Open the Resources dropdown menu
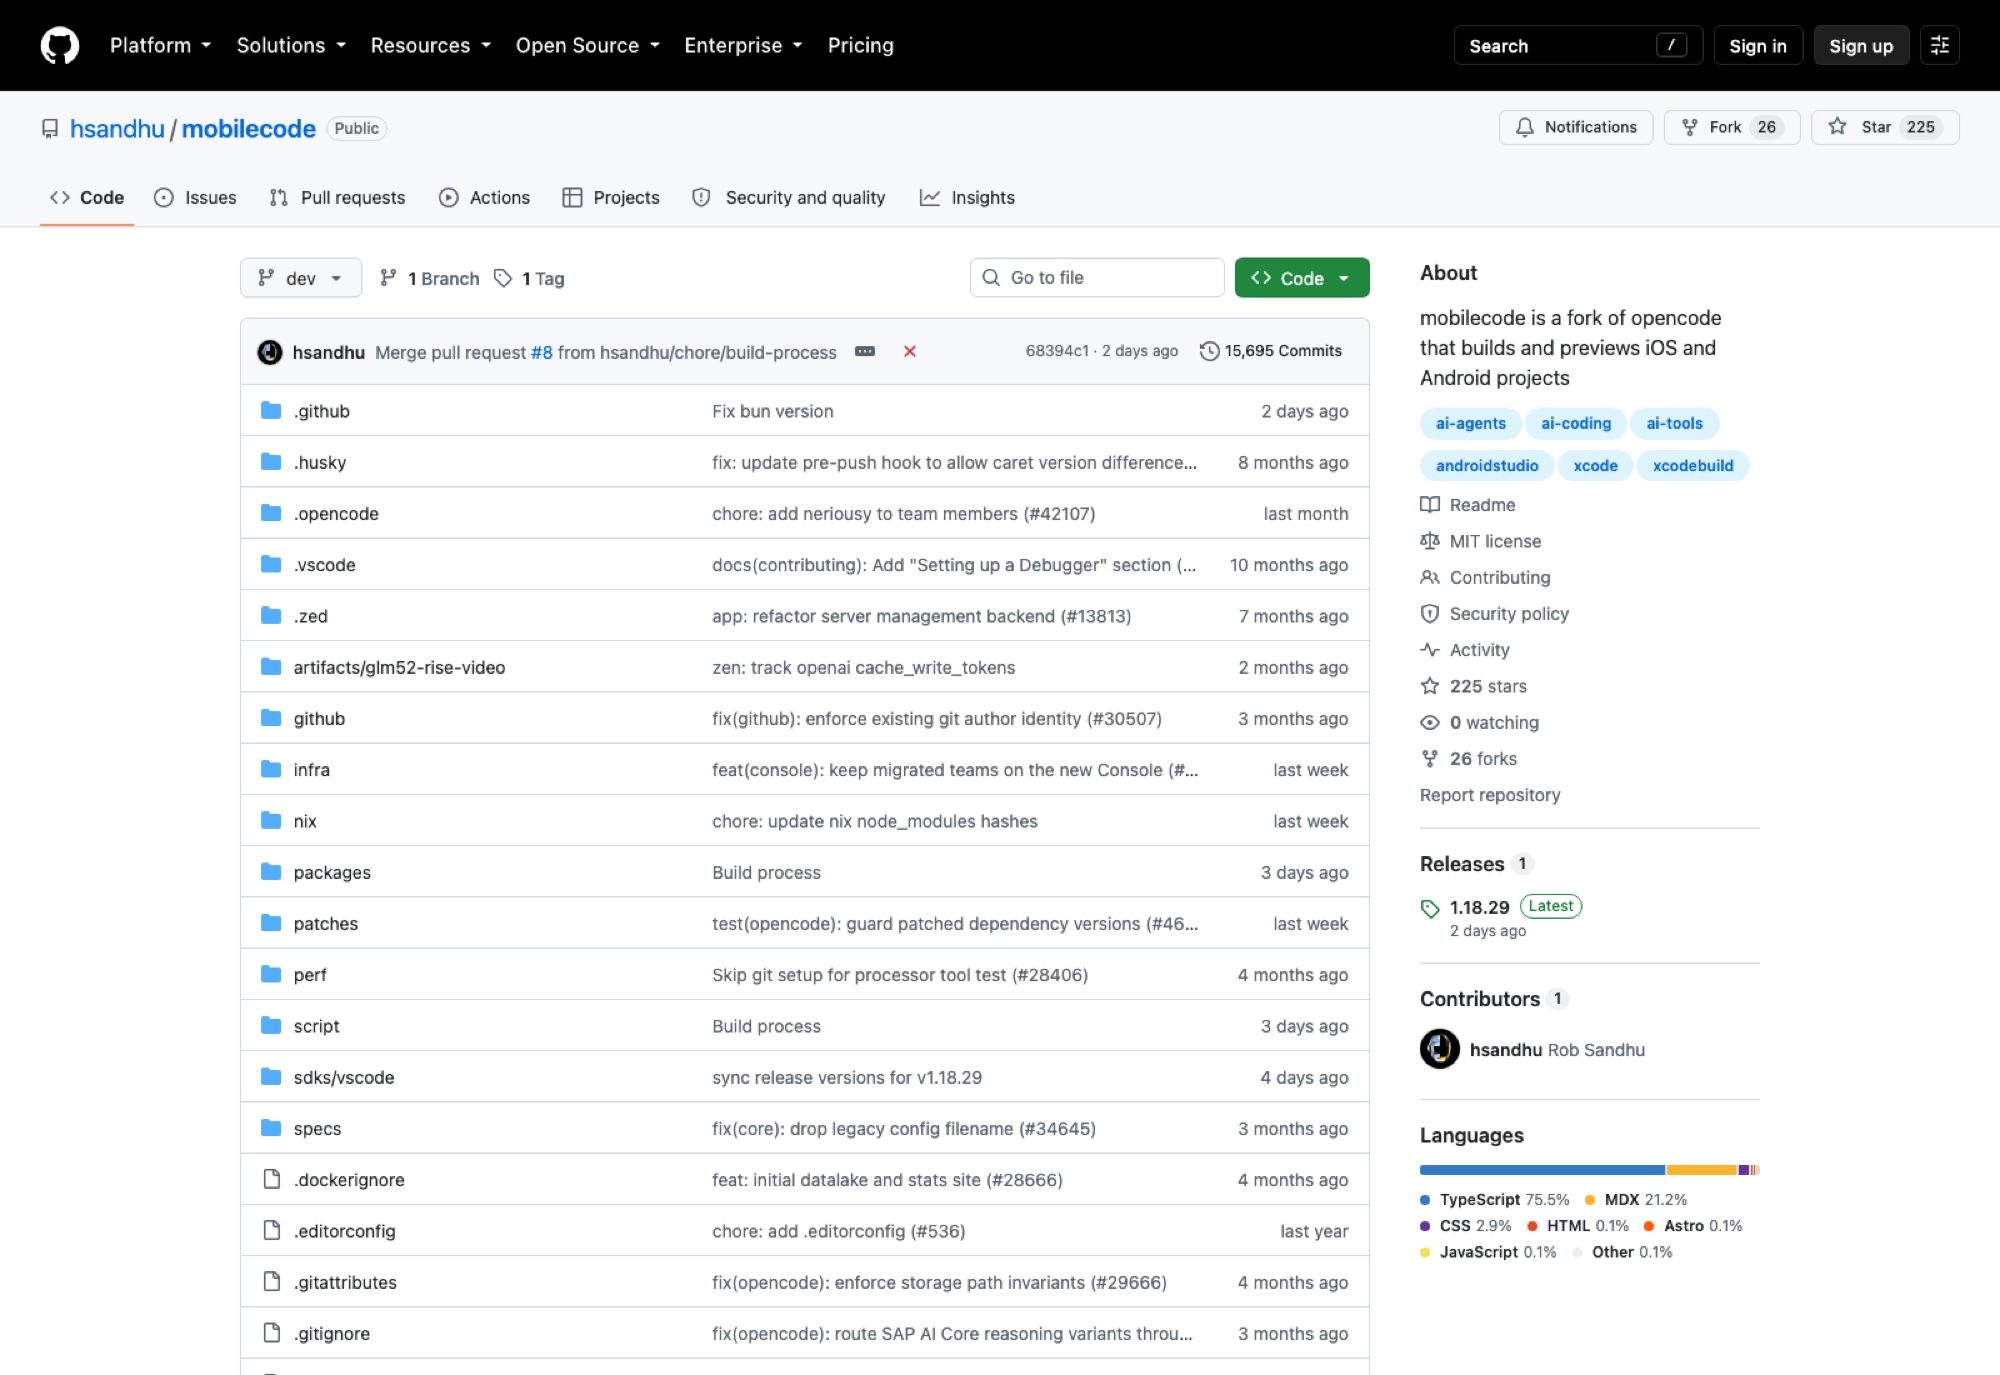This screenshot has height=1375, width=2000. [x=430, y=45]
